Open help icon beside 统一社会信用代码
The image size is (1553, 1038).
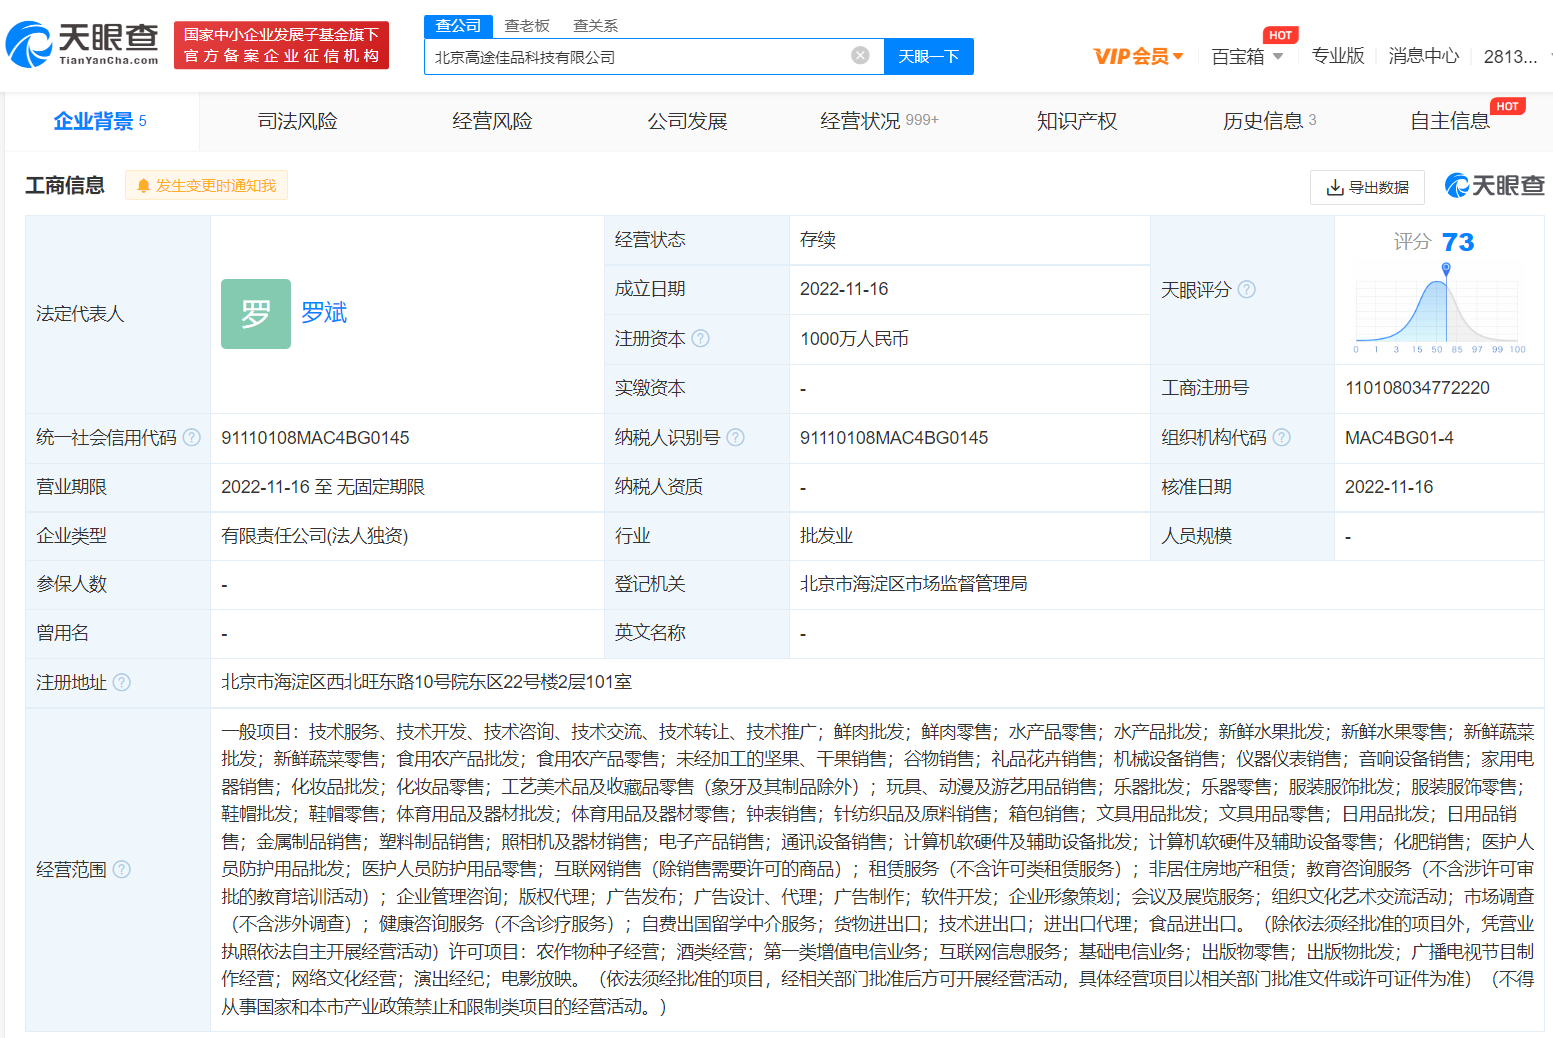(x=192, y=437)
